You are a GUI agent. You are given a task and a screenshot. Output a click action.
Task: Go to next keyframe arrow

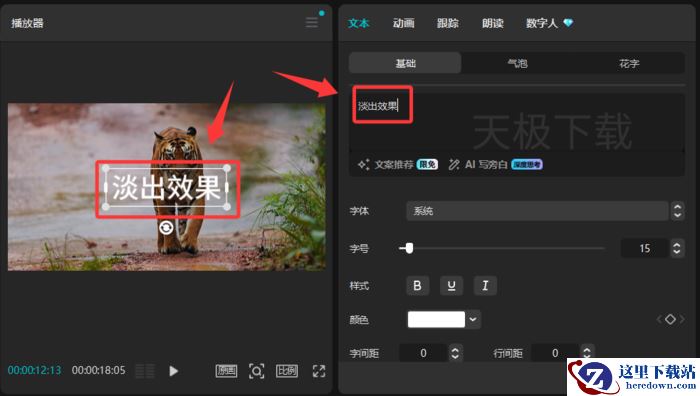click(x=682, y=319)
